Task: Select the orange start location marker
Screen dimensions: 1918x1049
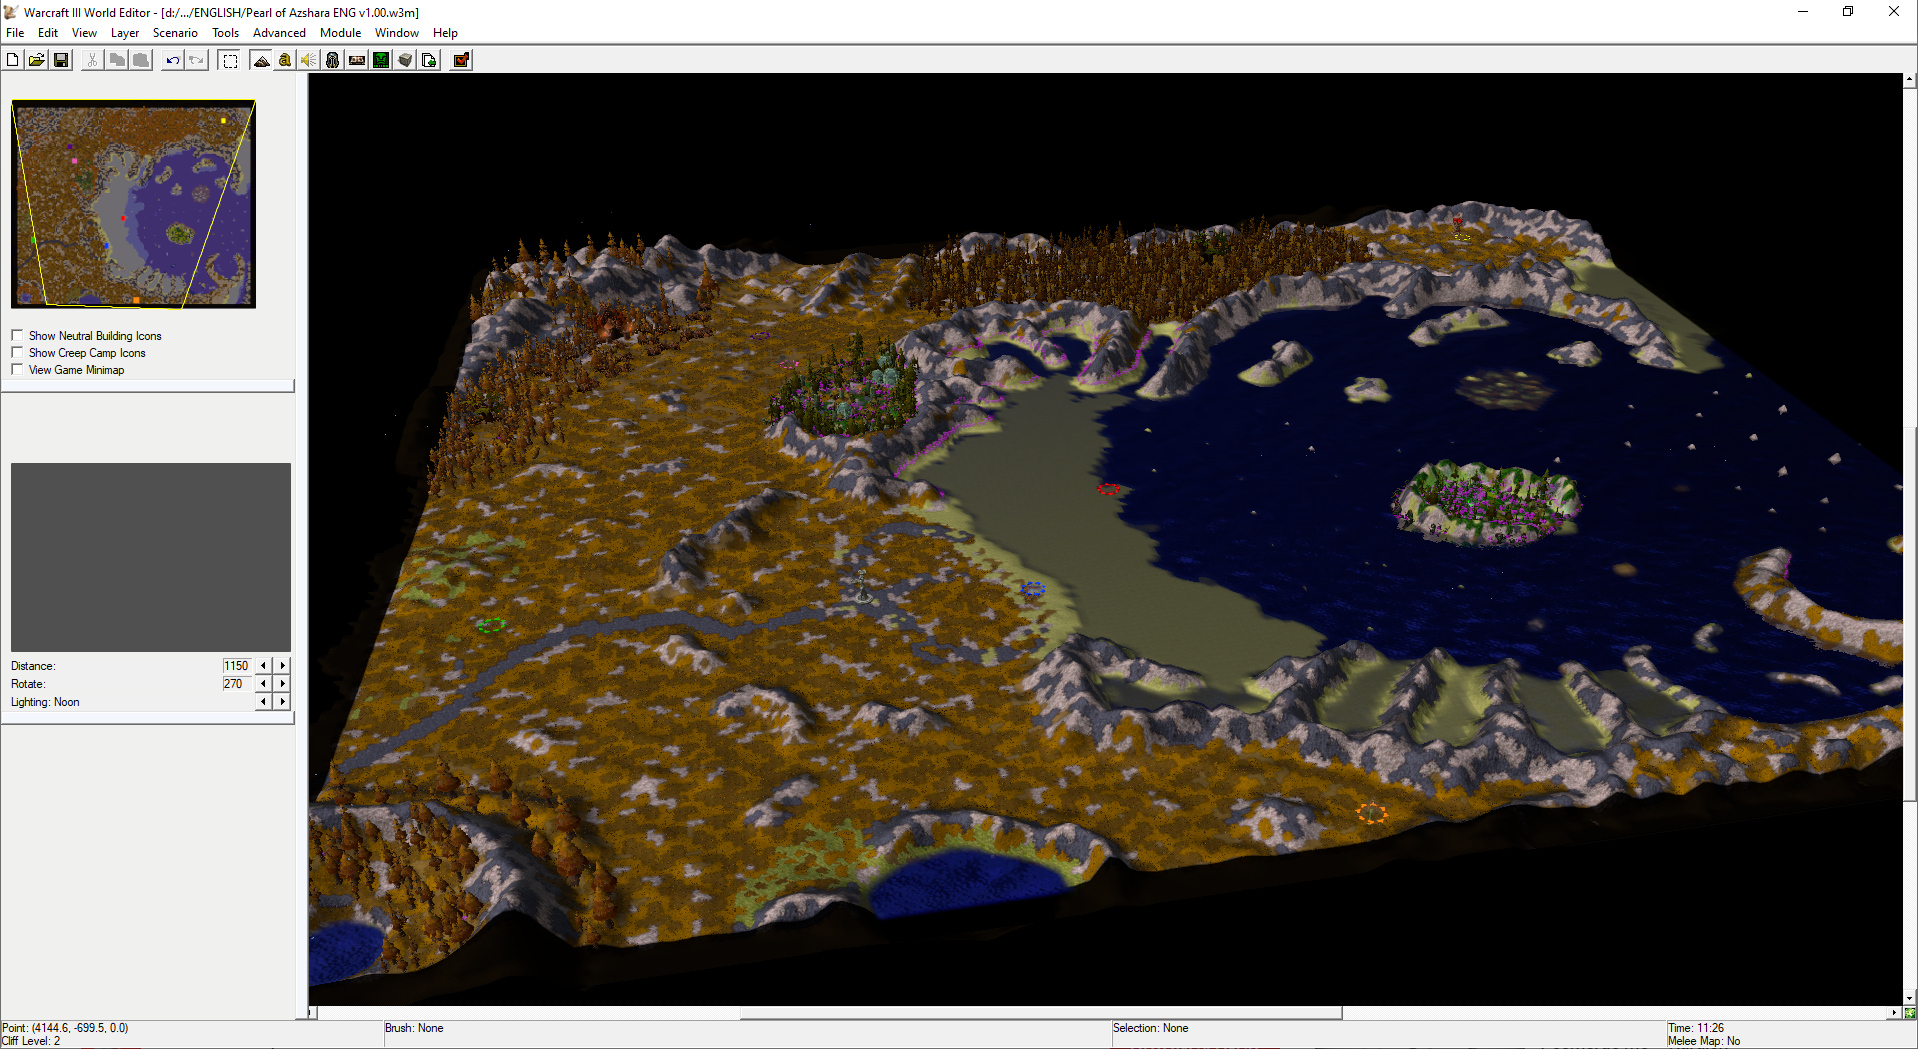Action: tap(1371, 813)
